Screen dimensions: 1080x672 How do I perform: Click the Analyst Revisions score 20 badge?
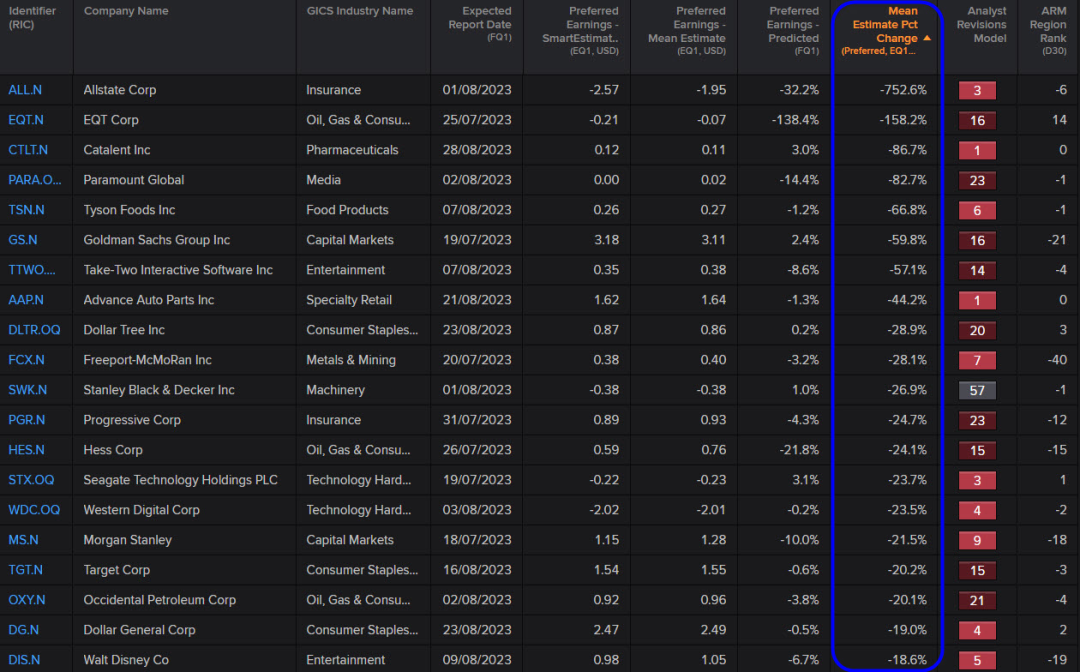(x=977, y=330)
